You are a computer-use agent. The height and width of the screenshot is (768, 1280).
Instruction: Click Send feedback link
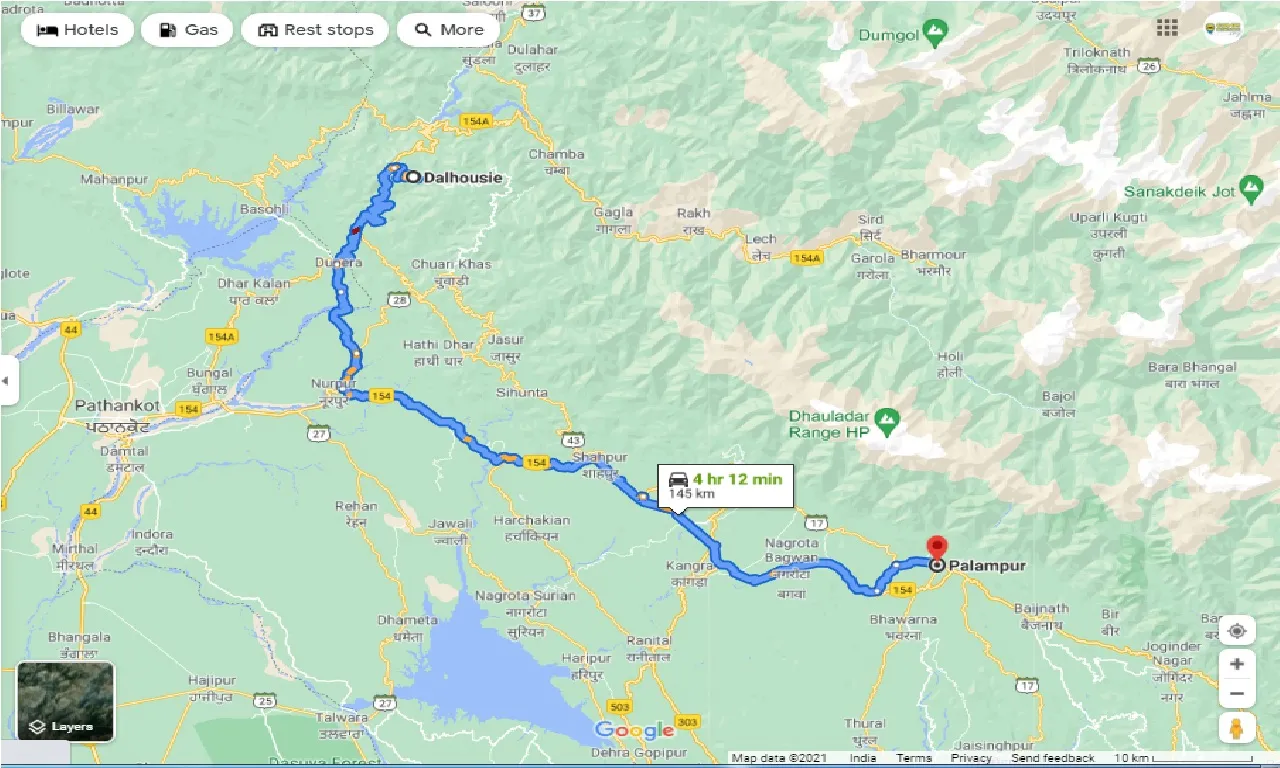point(1054,758)
